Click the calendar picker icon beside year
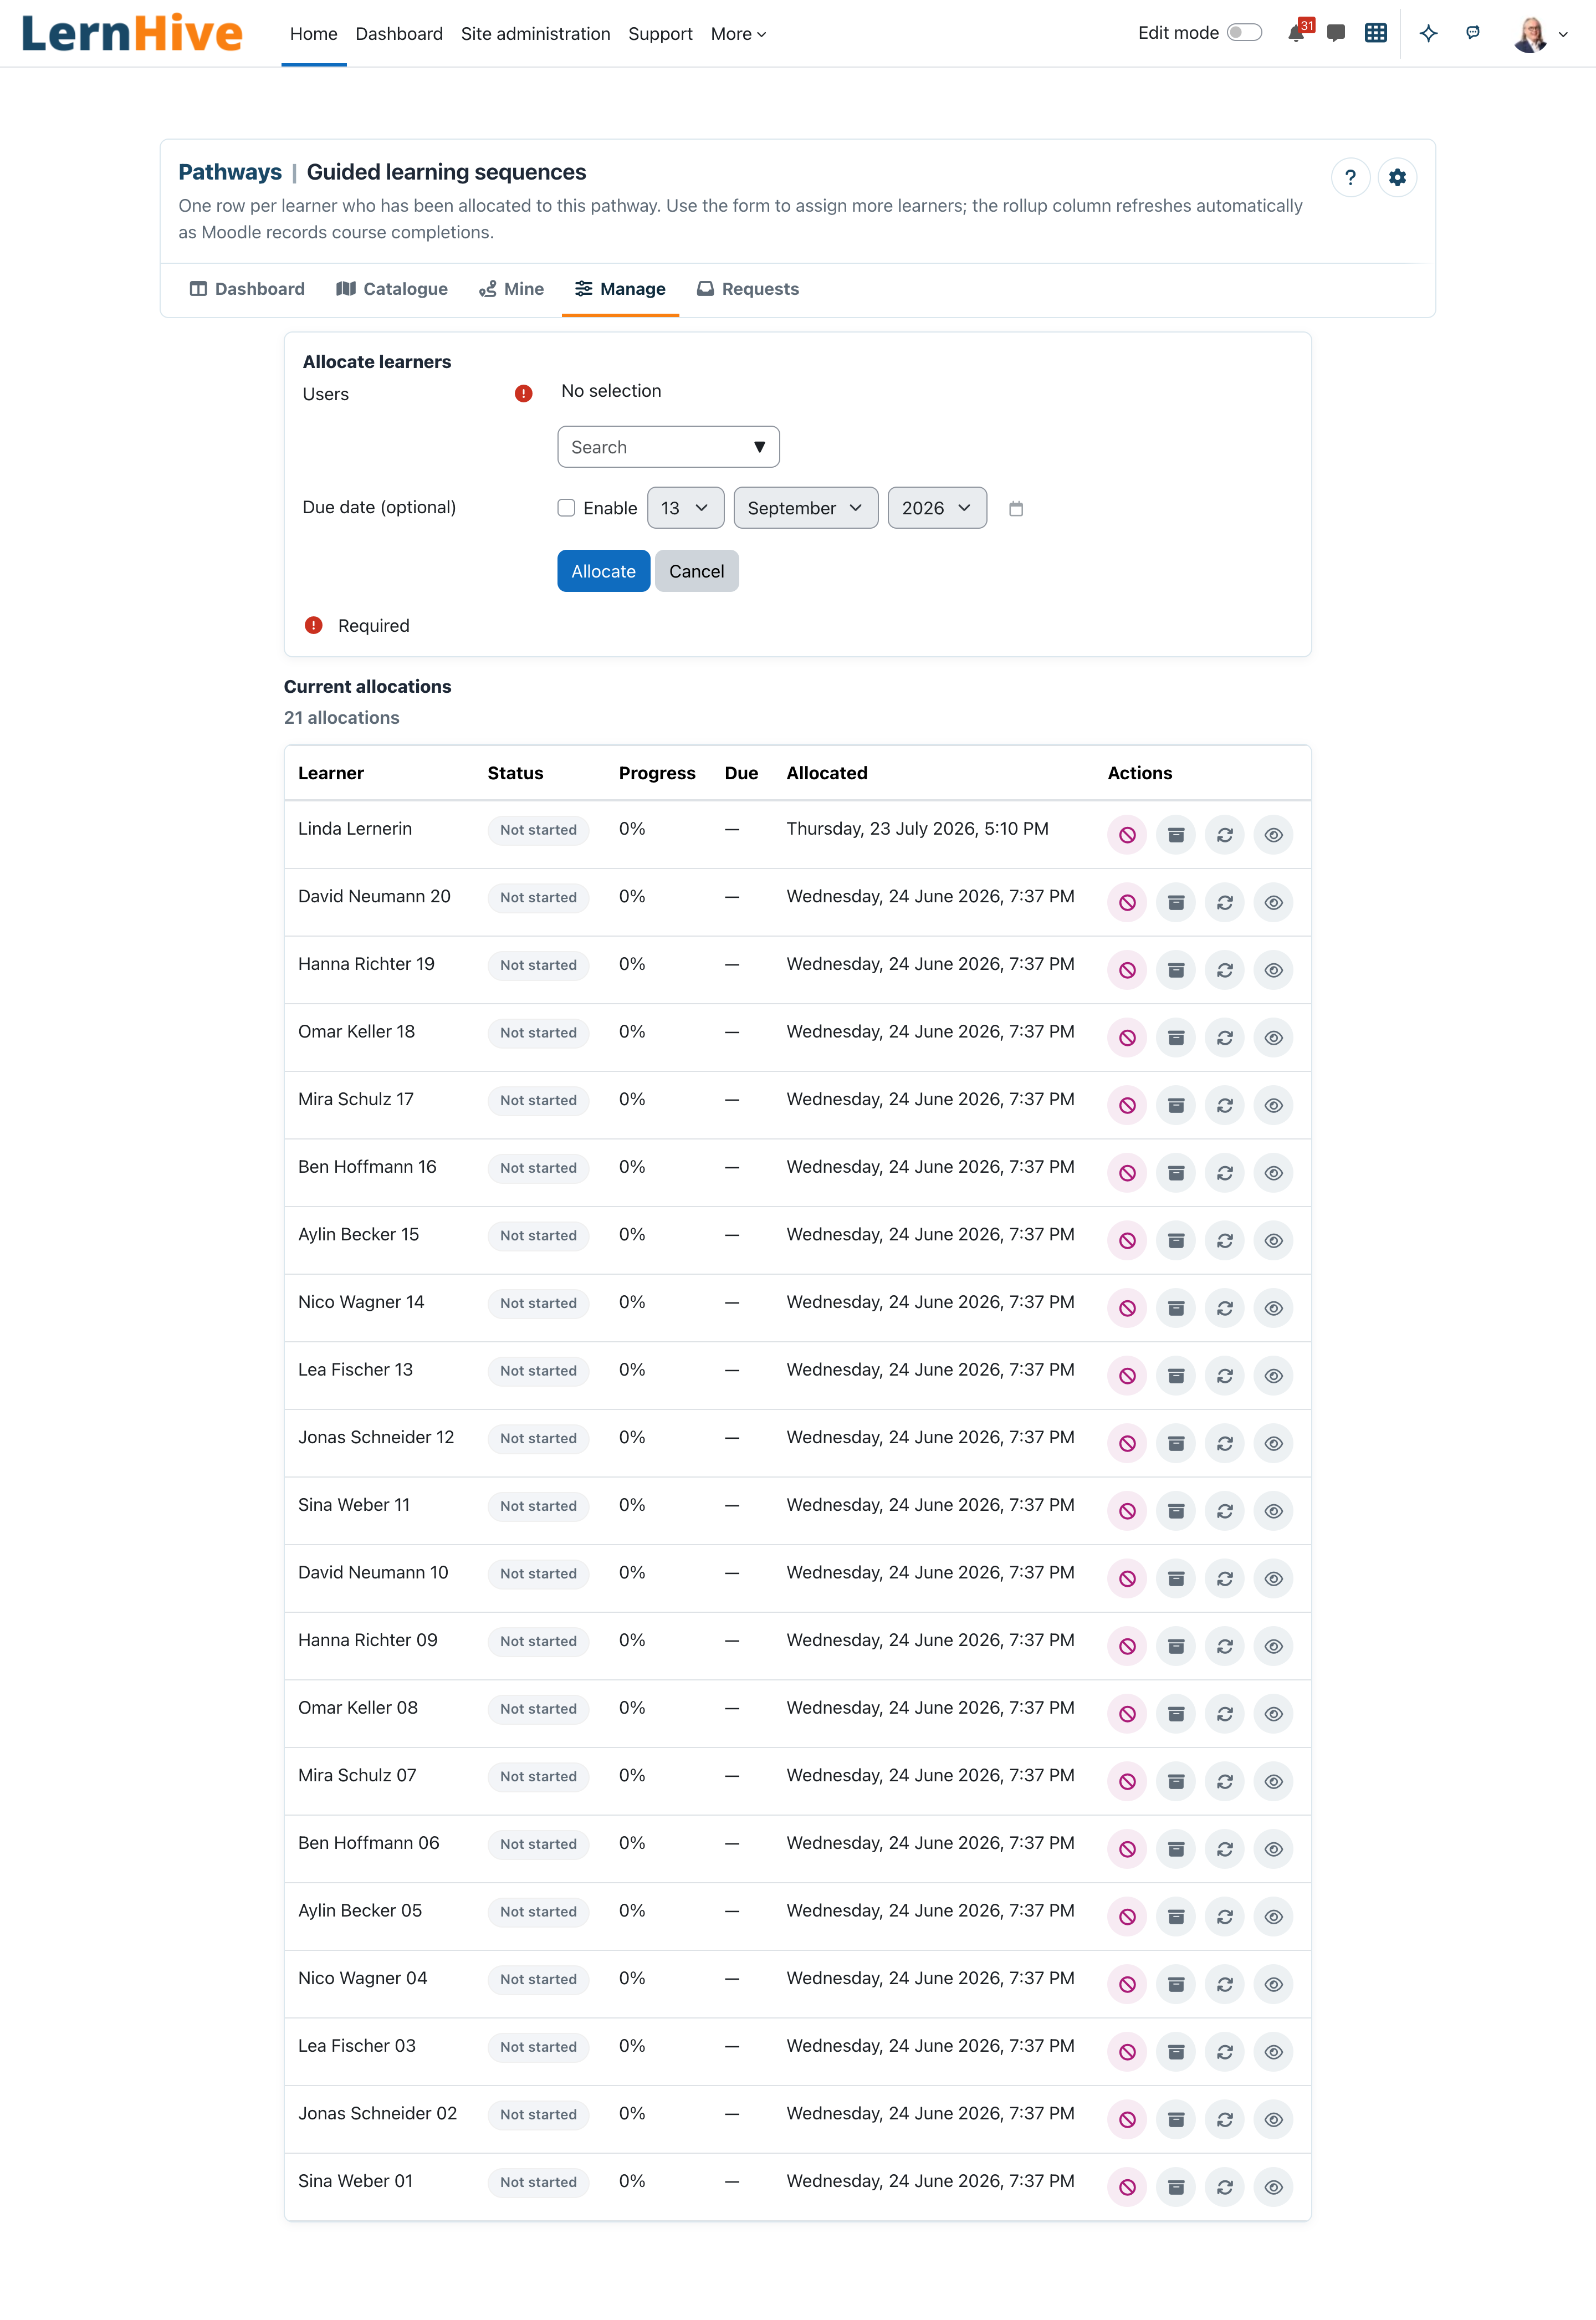Image resolution: width=1596 pixels, height=2320 pixels. (1016, 508)
